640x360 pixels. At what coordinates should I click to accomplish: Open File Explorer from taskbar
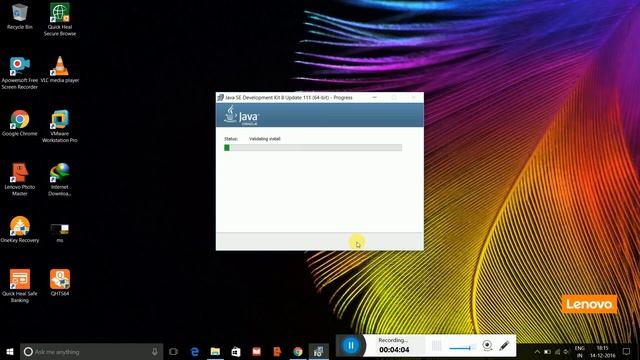click(x=215, y=351)
